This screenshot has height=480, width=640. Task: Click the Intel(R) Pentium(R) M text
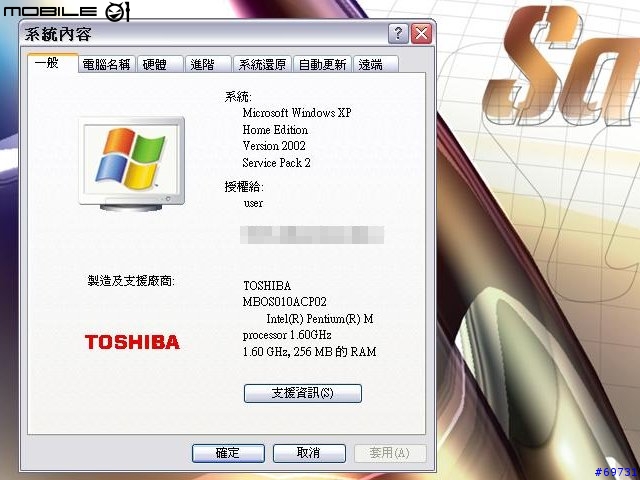coord(320,318)
